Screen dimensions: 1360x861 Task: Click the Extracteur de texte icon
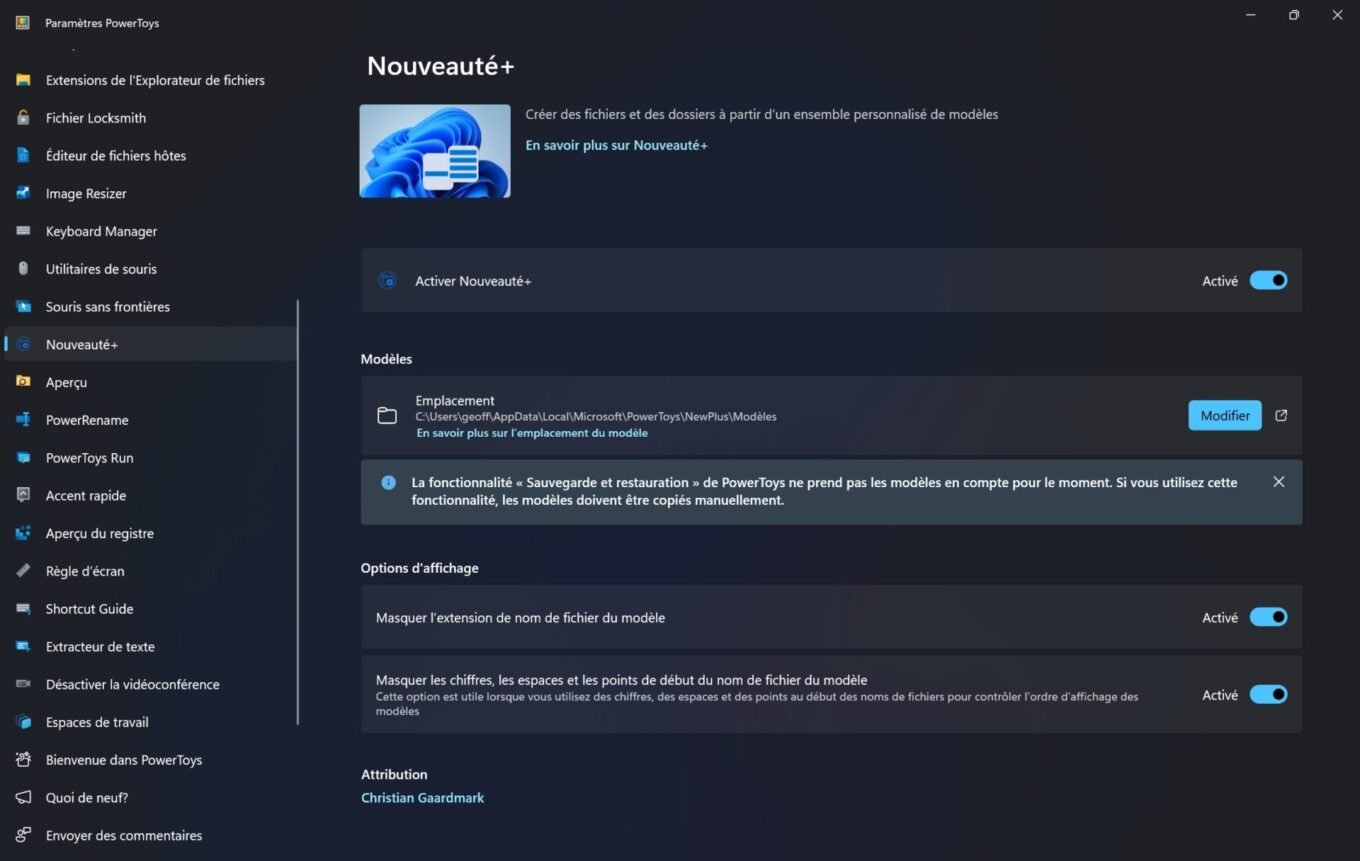[23, 647]
